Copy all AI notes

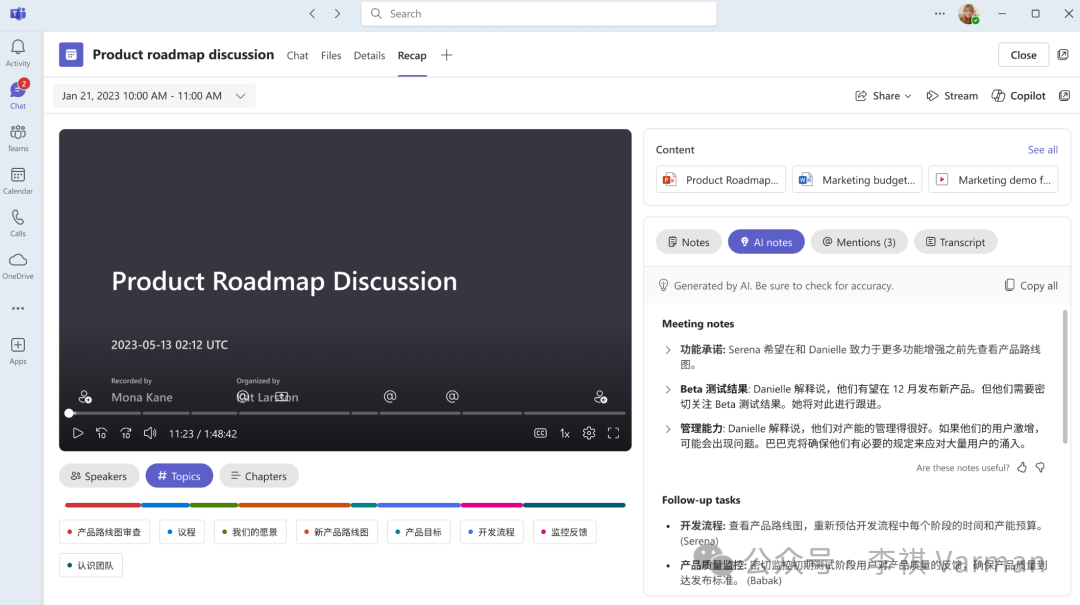tap(1031, 285)
